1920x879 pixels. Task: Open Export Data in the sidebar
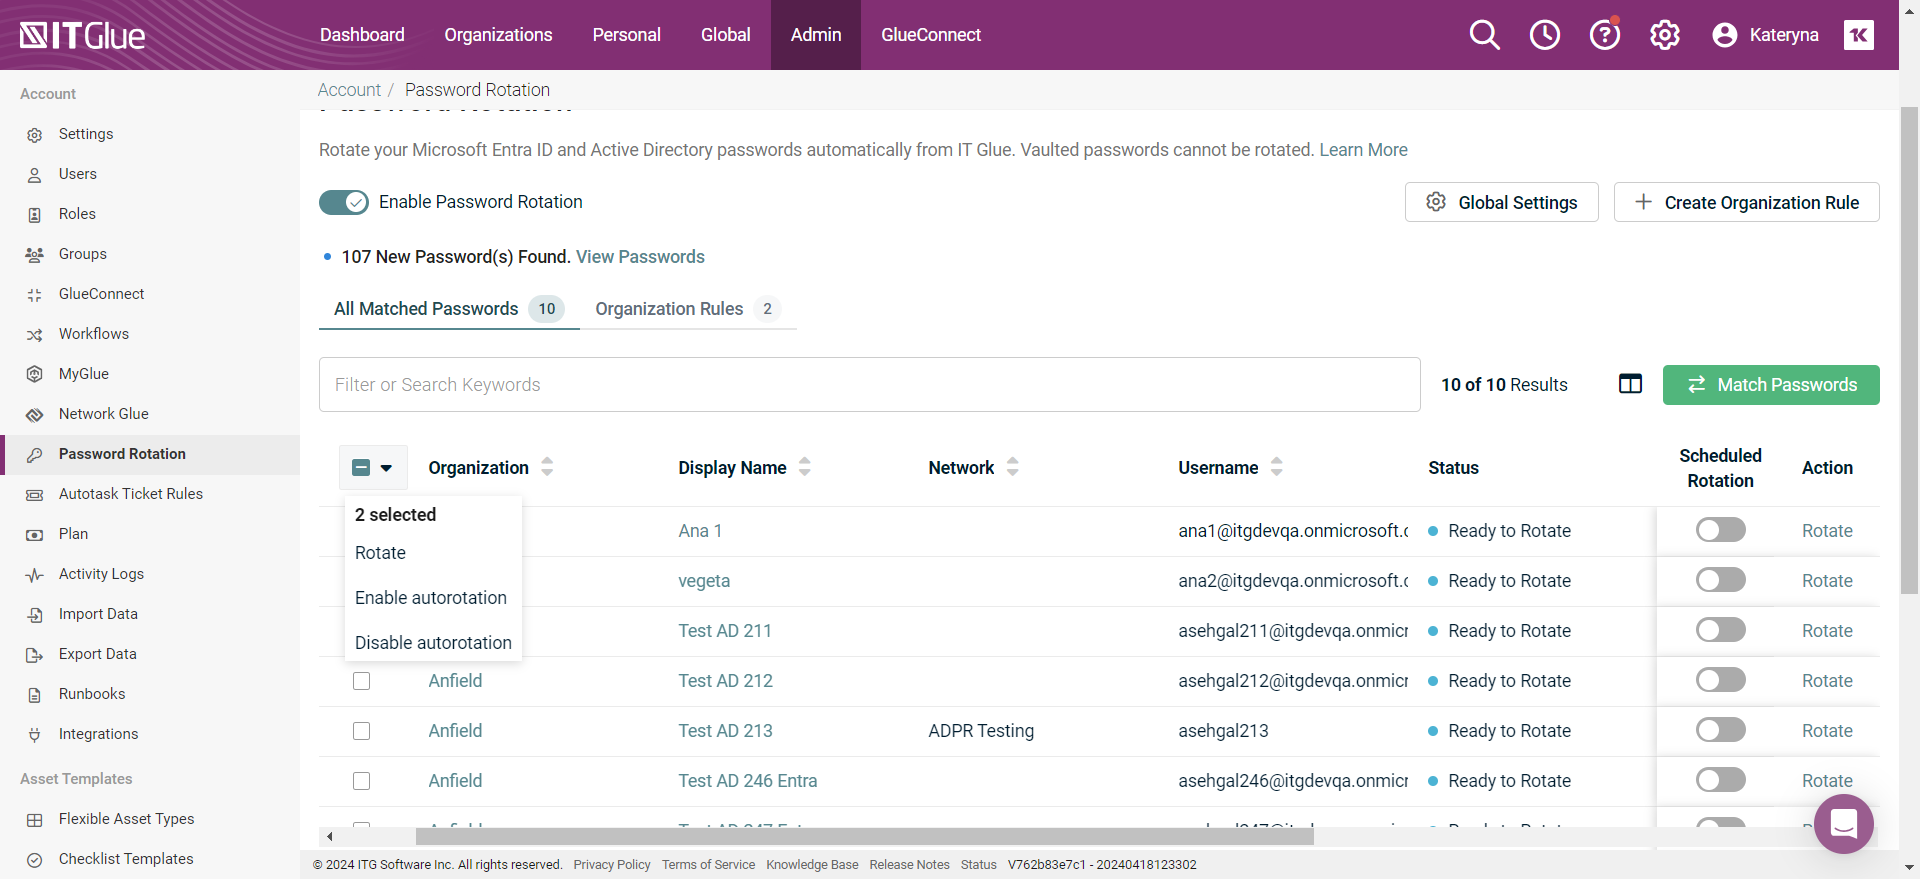coord(97,654)
